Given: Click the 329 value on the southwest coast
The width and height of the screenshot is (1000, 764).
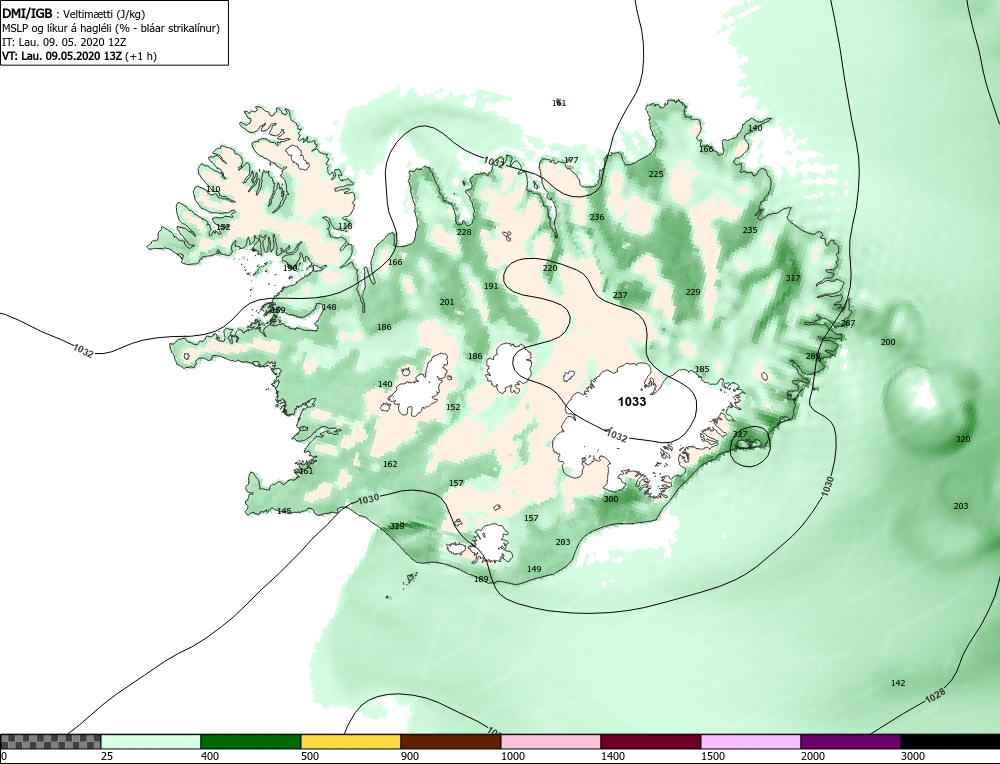Looking at the screenshot, I should click(397, 526).
